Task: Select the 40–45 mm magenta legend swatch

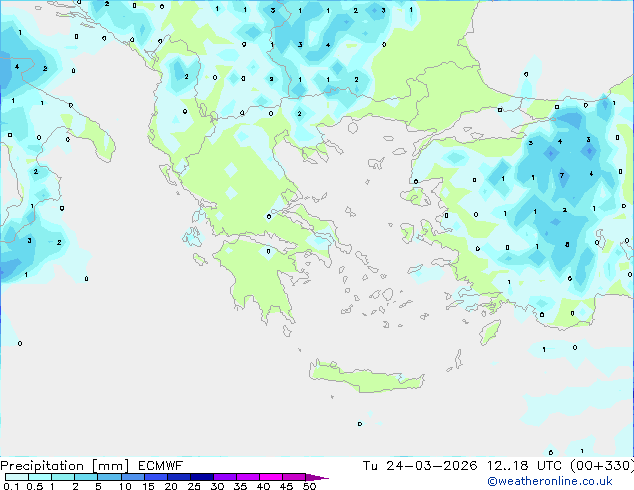Action: point(271,477)
